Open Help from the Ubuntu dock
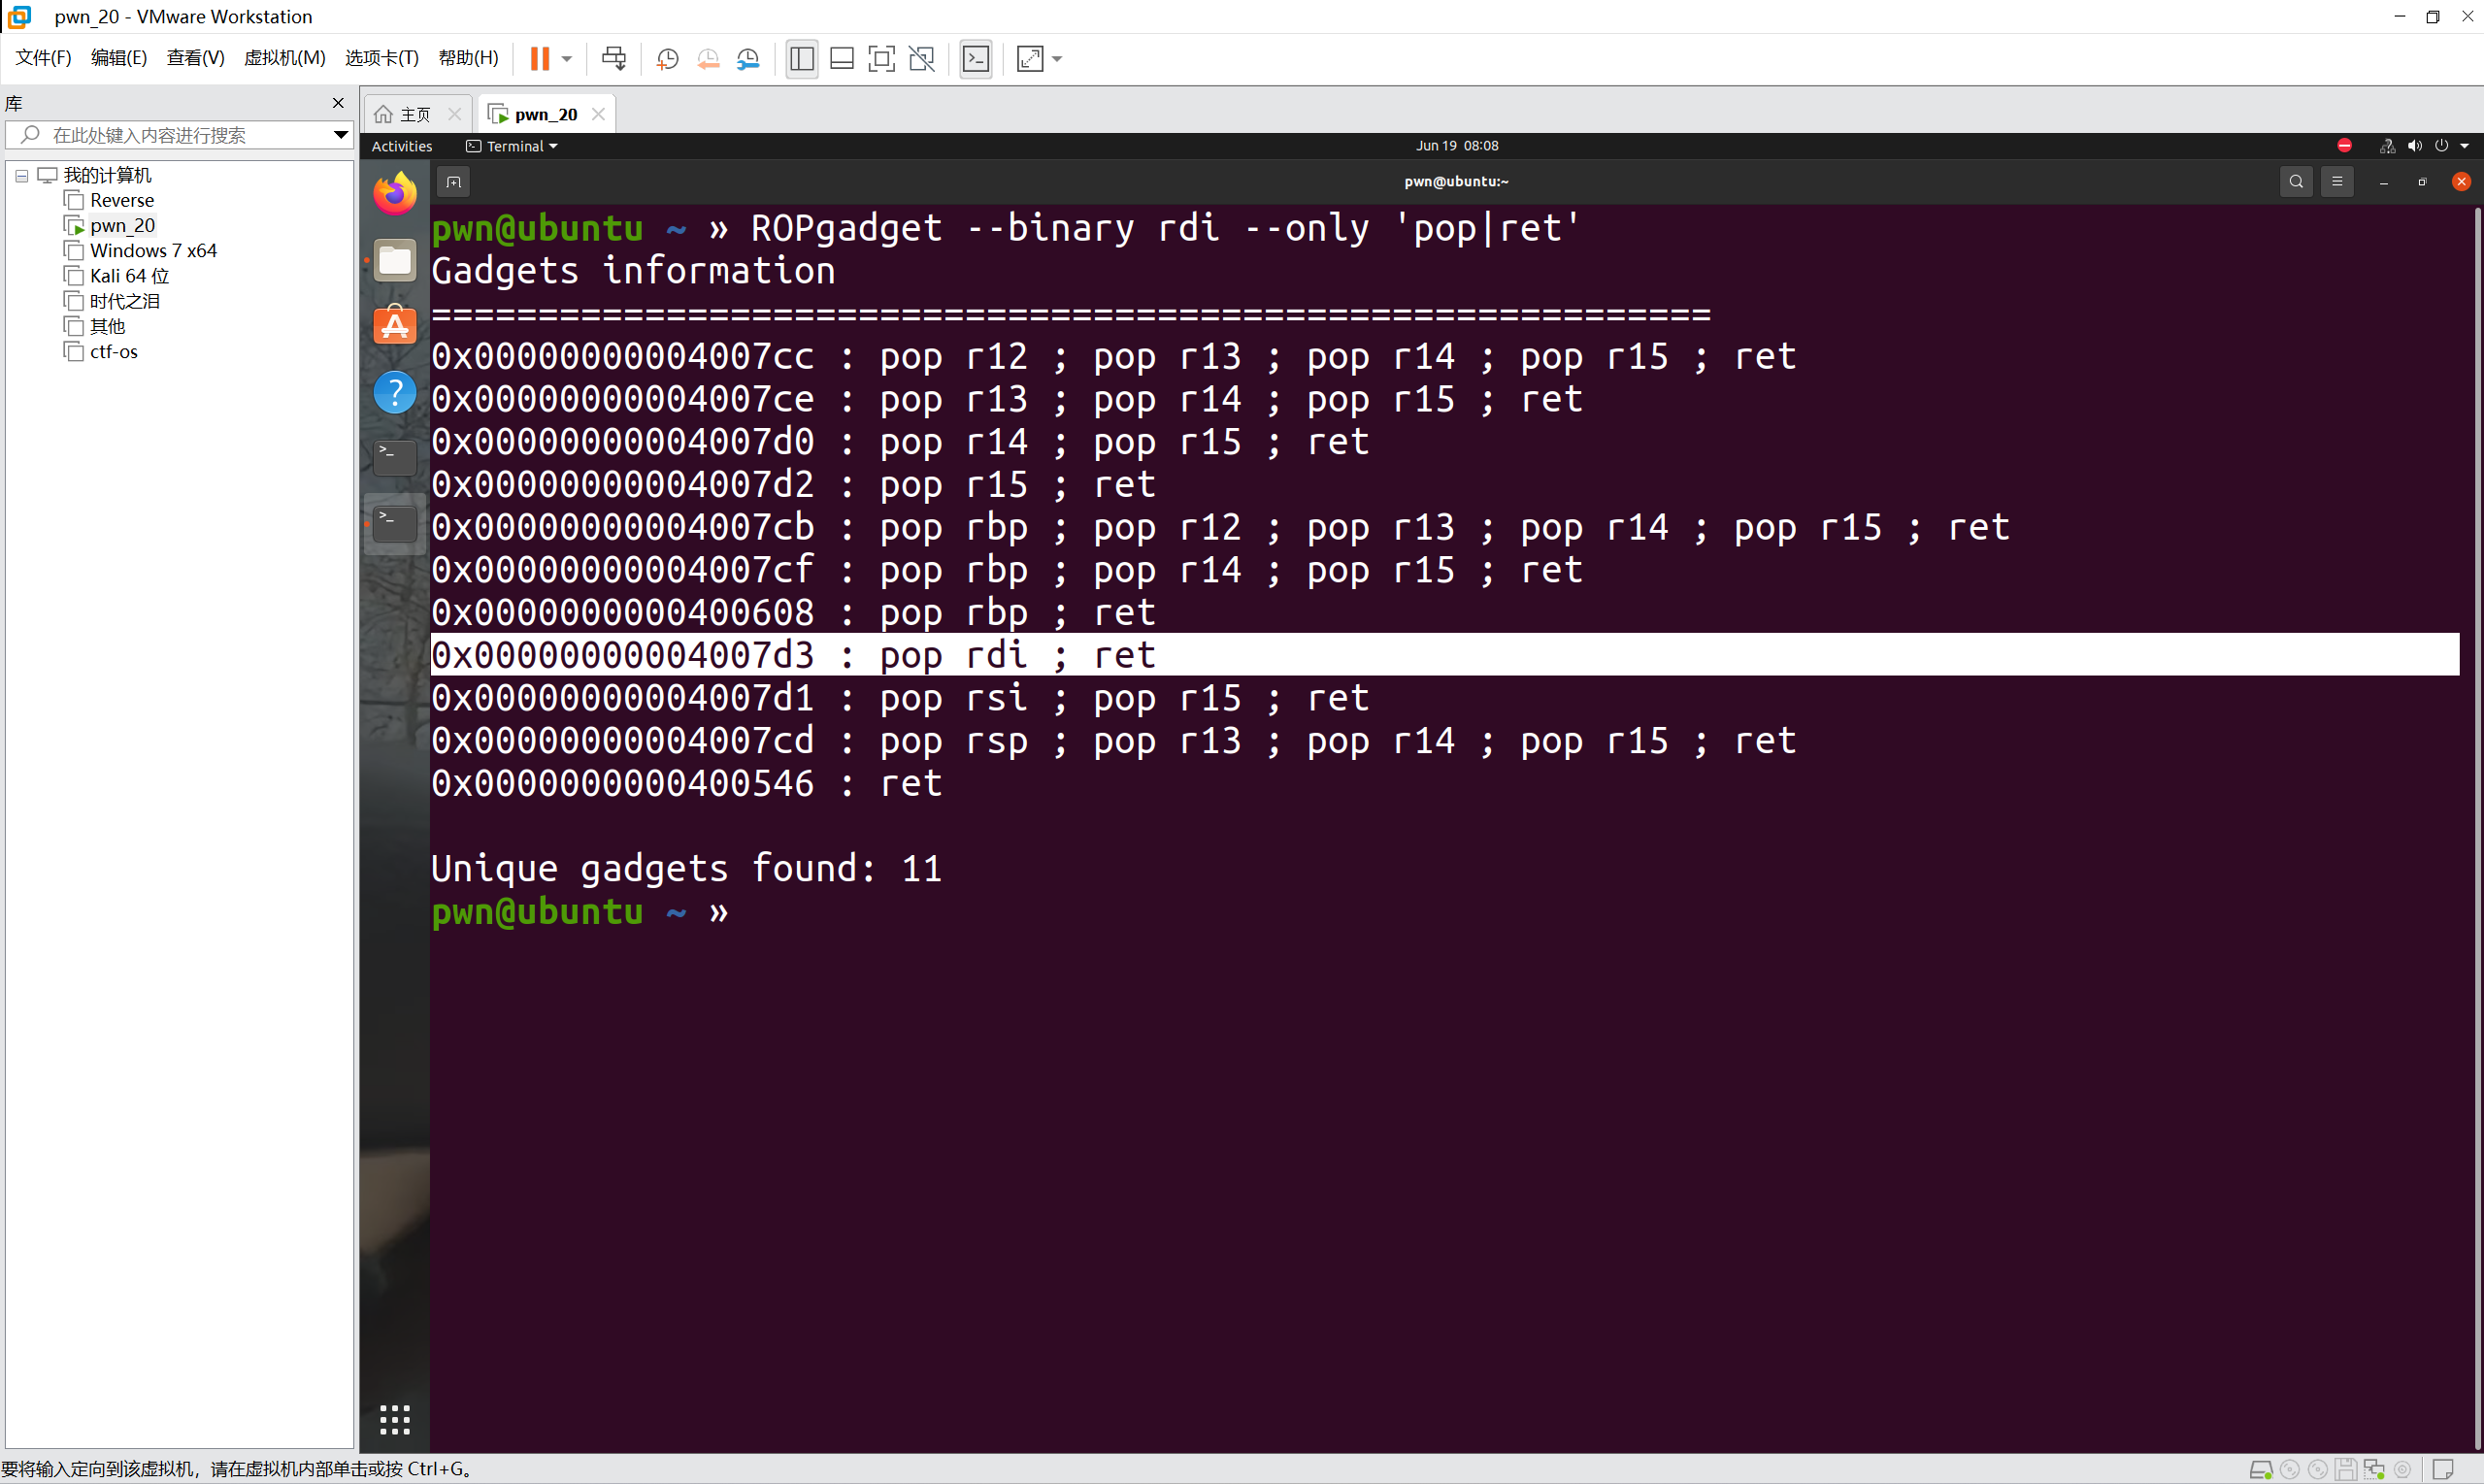 pos(395,391)
